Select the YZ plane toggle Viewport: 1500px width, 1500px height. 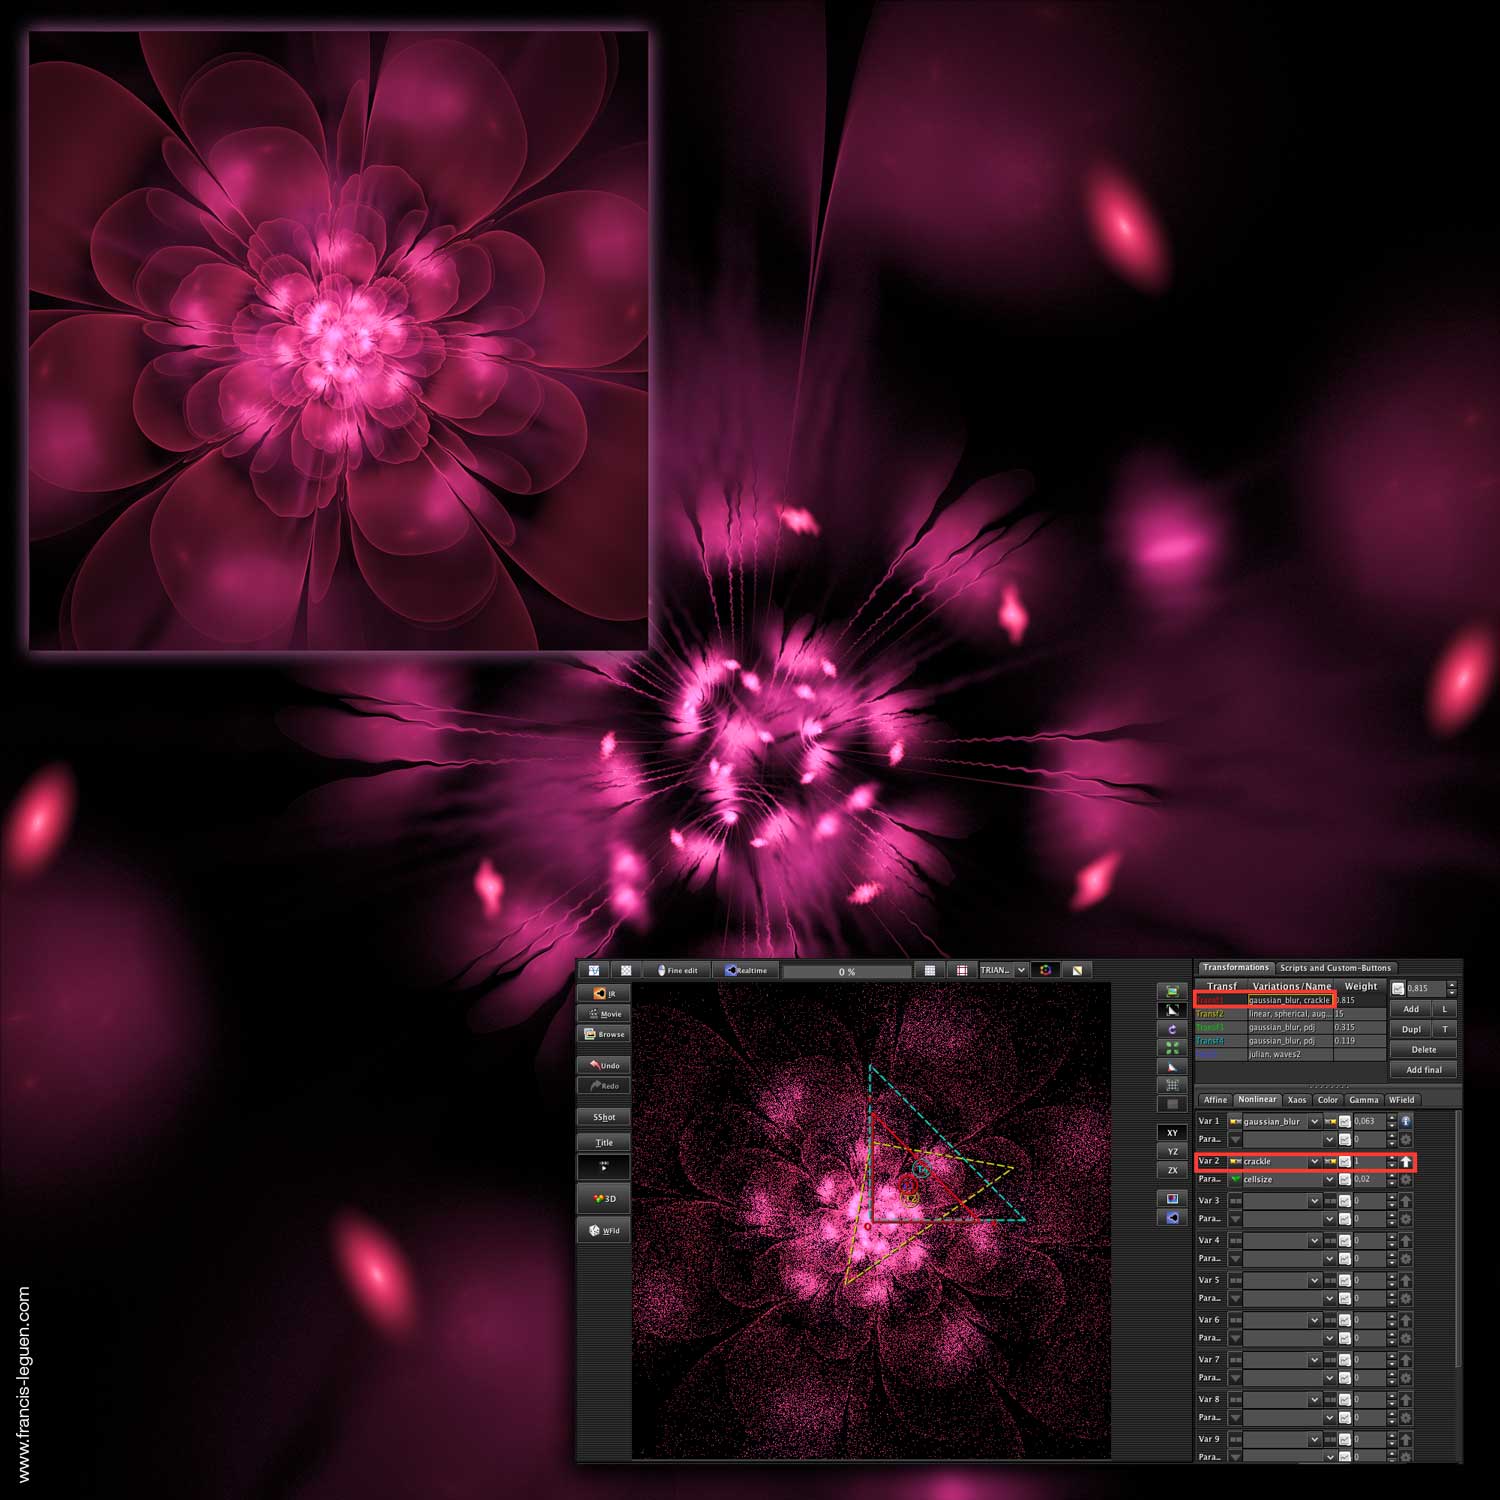[x=1172, y=1151]
